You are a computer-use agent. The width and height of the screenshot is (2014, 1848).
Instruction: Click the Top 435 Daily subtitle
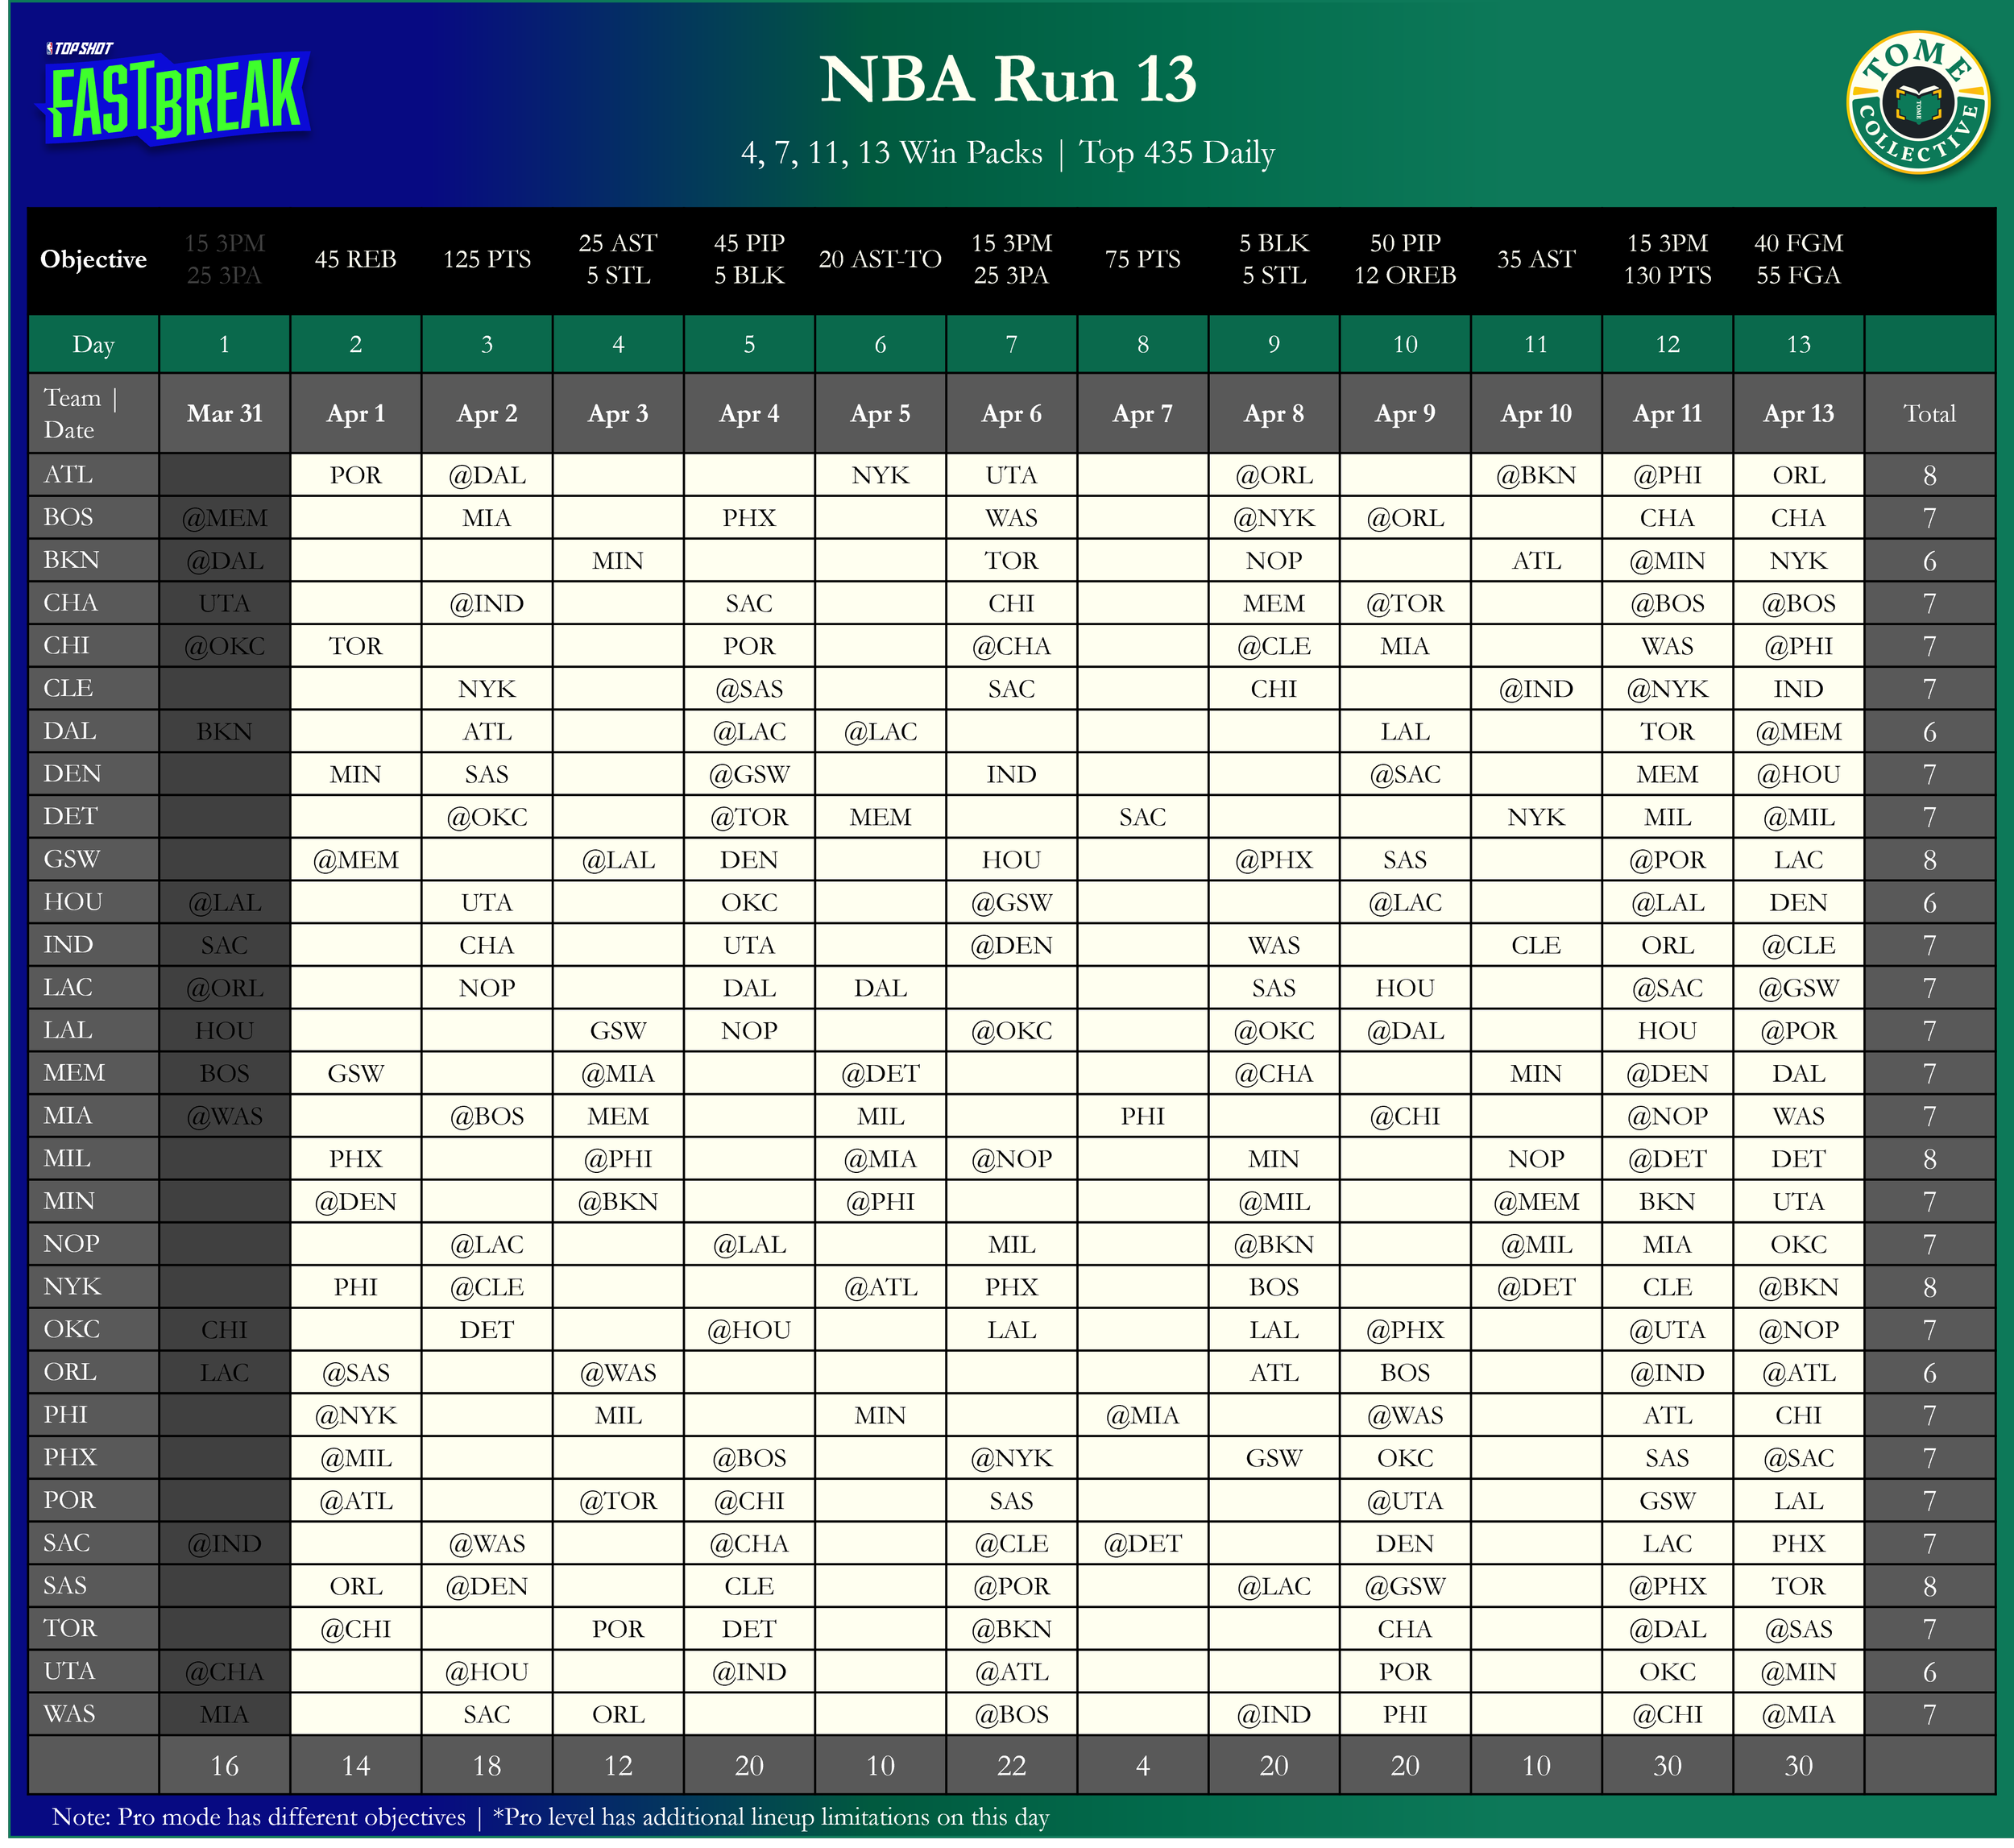(x=1177, y=153)
